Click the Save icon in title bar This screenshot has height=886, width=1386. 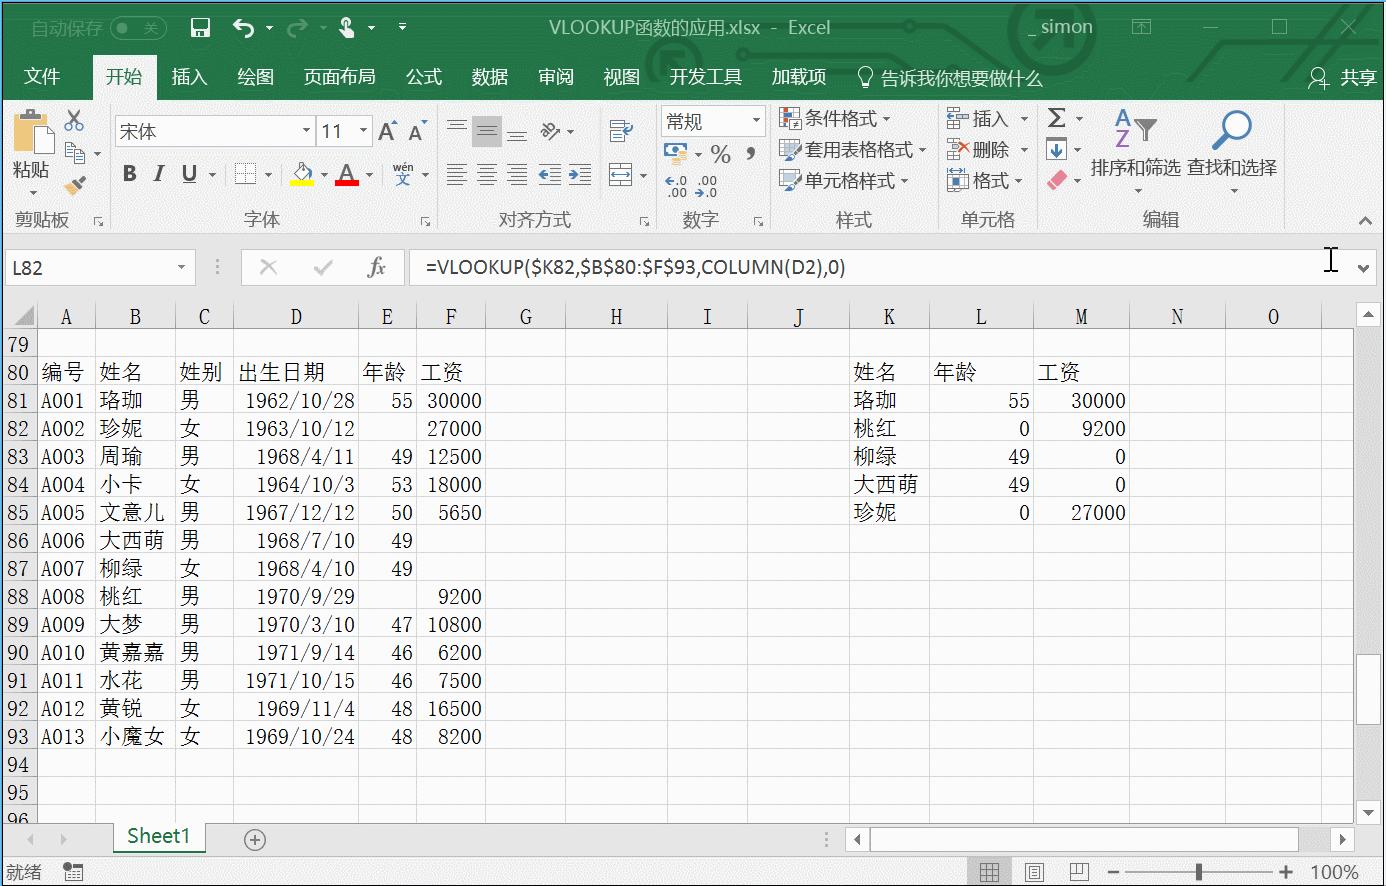point(200,28)
